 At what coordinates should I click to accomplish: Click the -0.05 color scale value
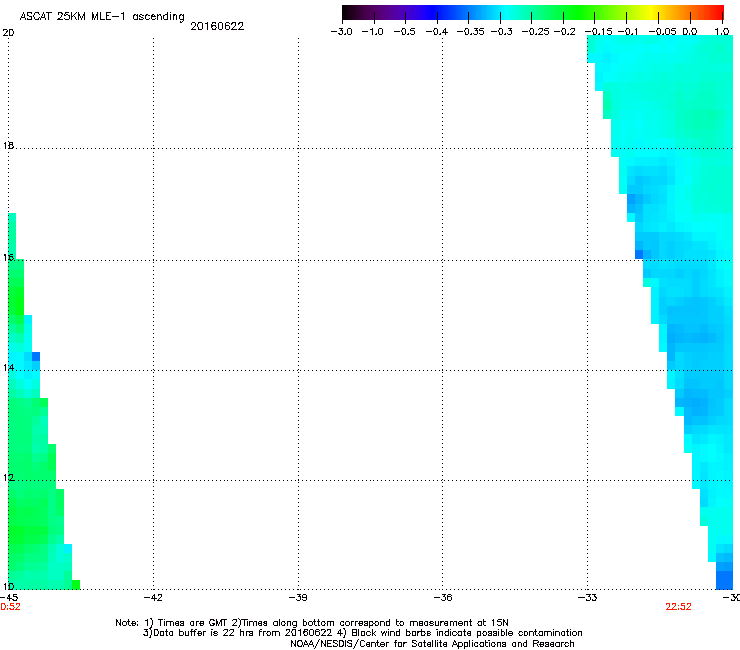(x=662, y=32)
